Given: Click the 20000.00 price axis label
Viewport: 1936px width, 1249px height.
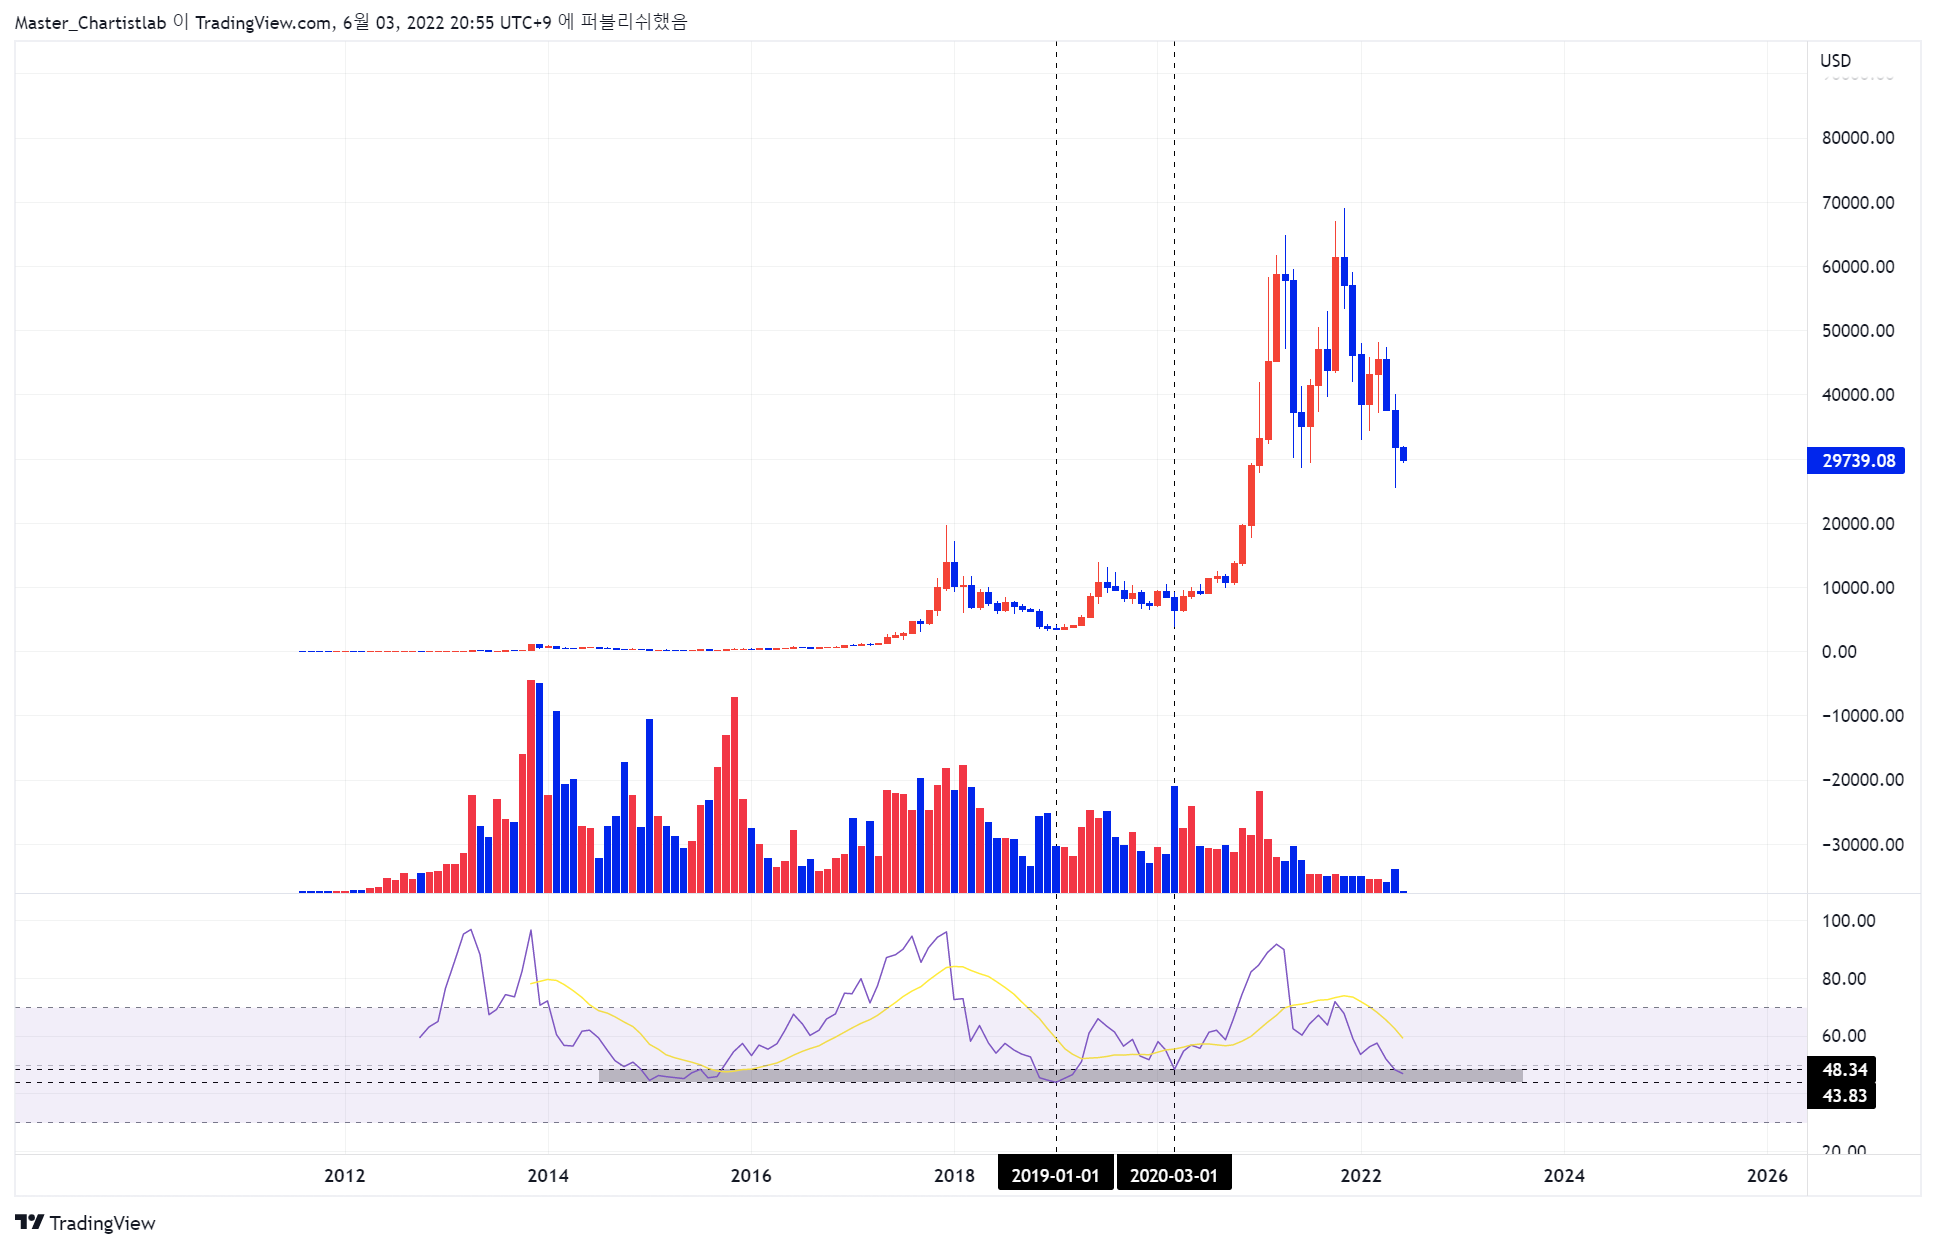Looking at the screenshot, I should [x=1858, y=523].
